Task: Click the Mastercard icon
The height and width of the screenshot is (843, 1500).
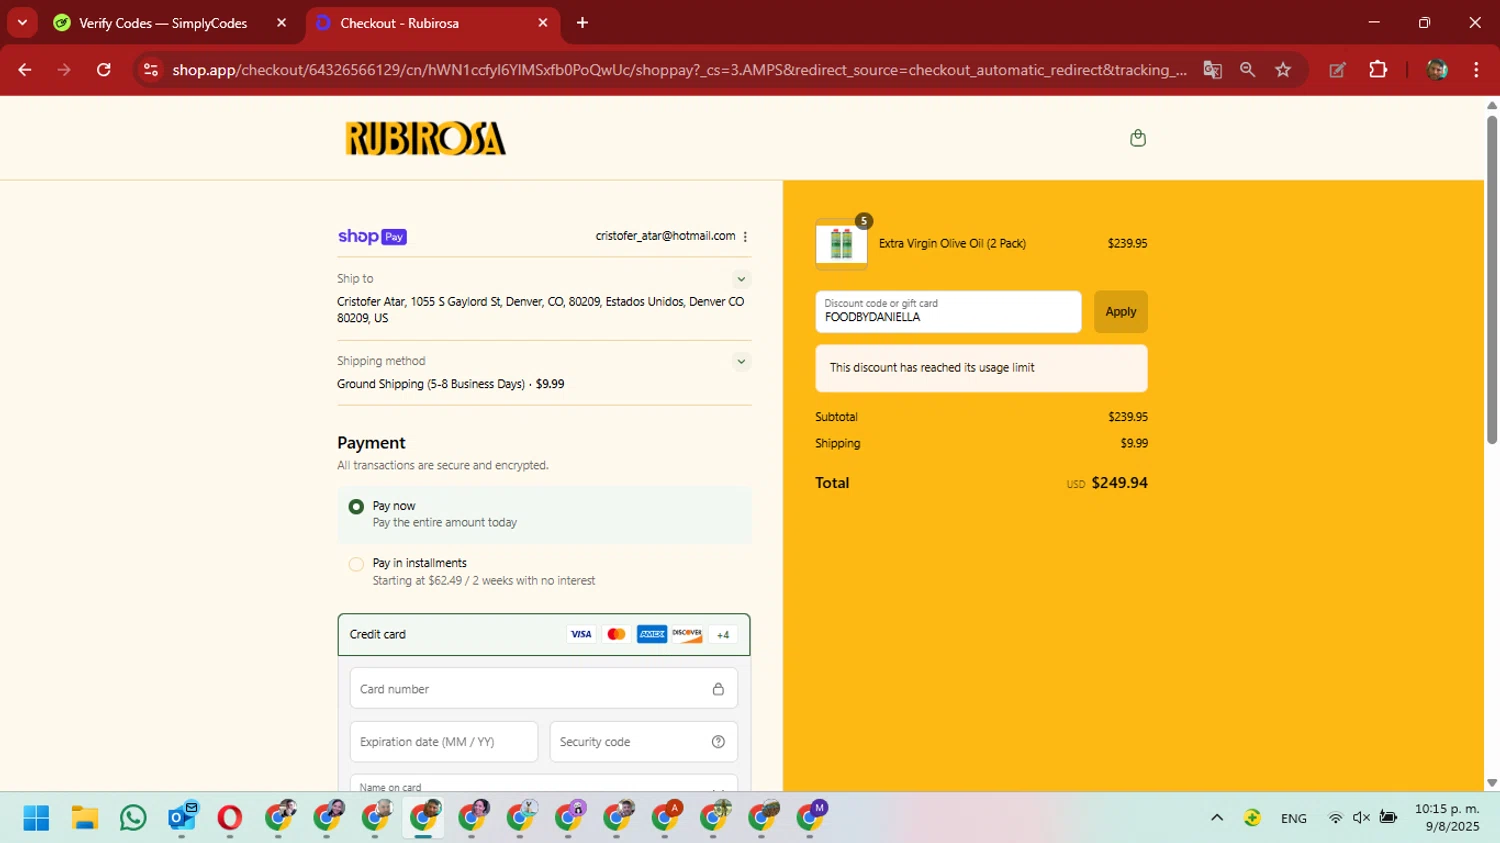Action: [x=616, y=634]
